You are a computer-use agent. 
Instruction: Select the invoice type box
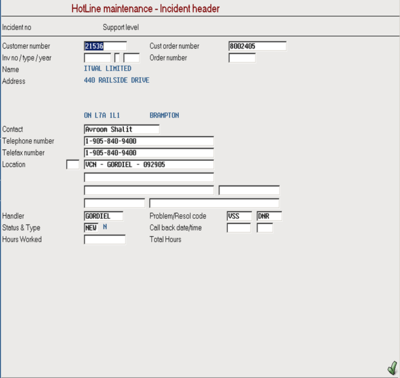click(x=117, y=58)
